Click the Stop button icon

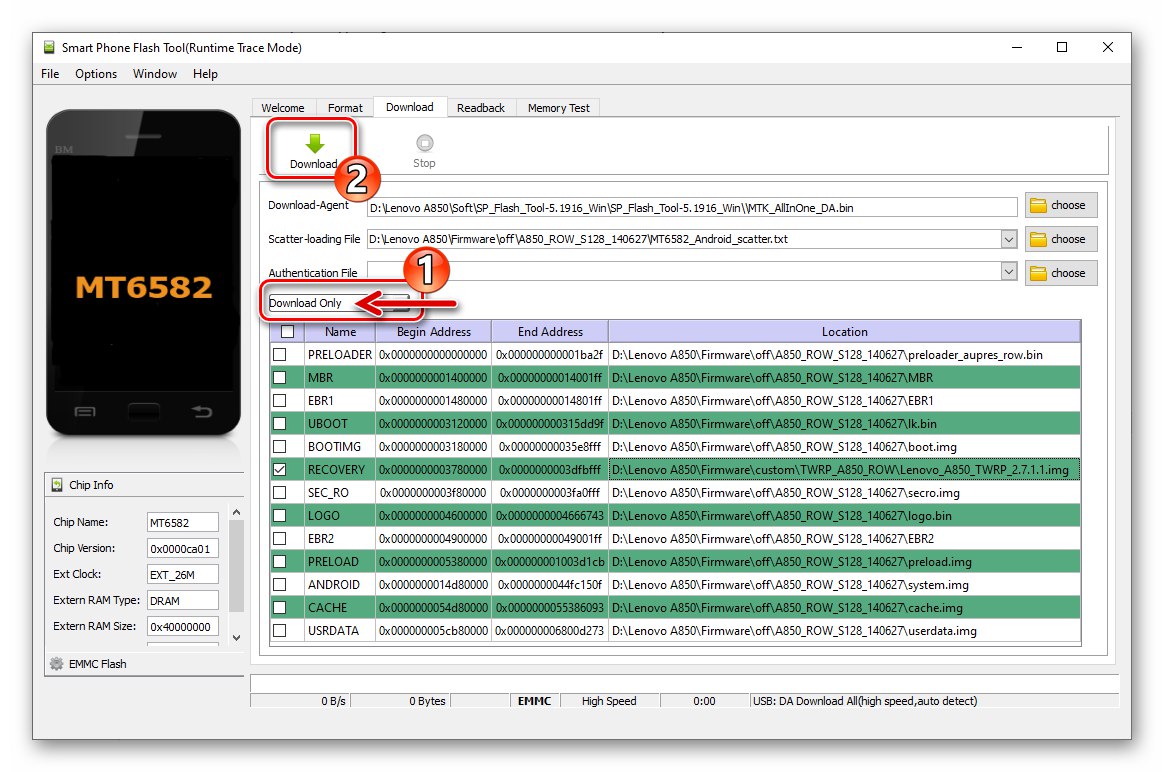[425, 143]
